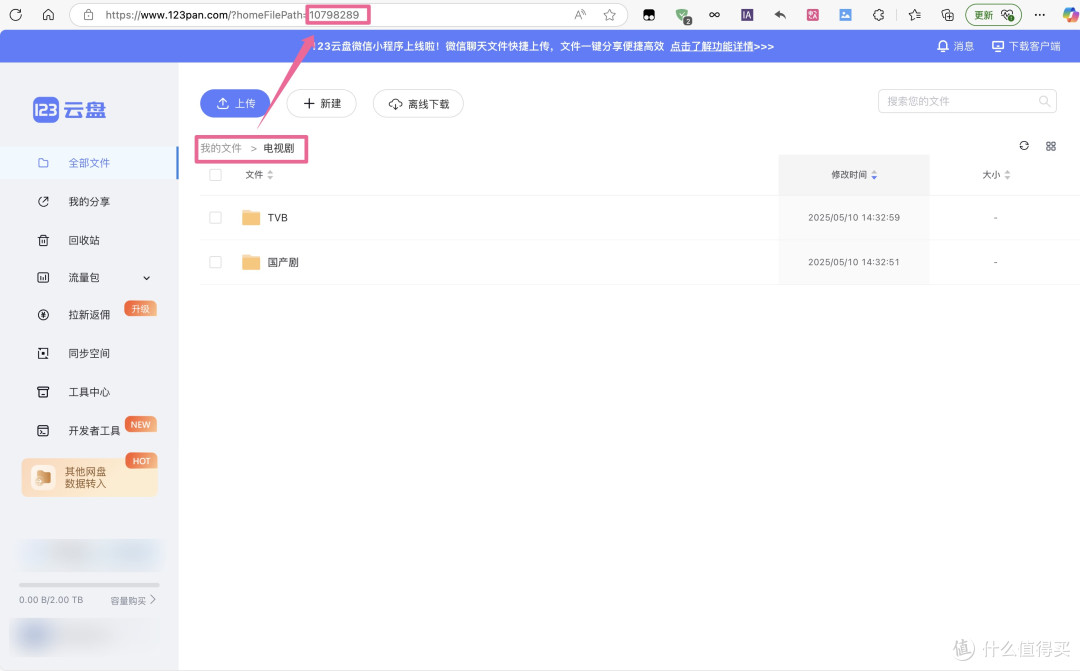Click 电视剧 breadcrumb

pyautogui.click(x=279, y=148)
